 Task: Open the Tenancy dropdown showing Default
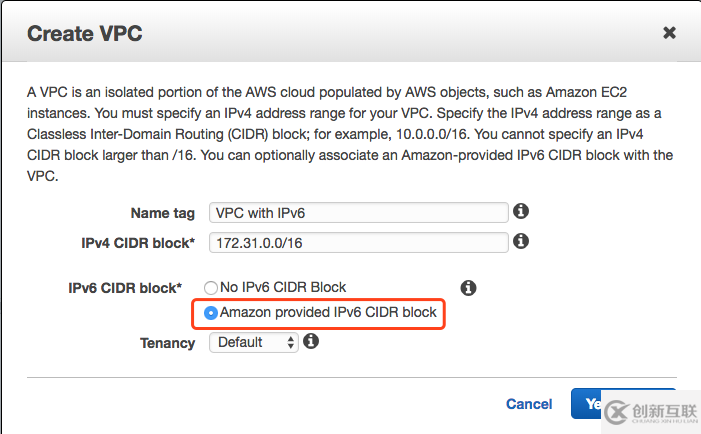(x=254, y=342)
